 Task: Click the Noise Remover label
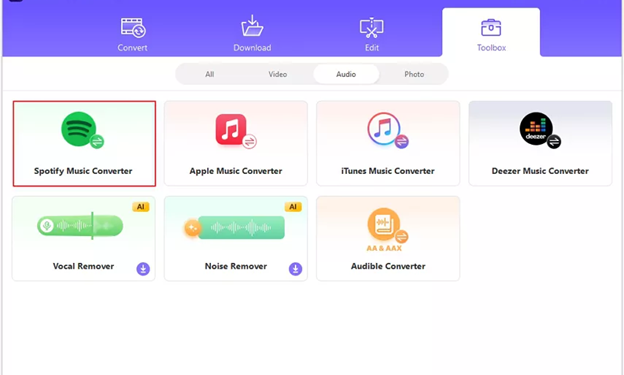click(x=236, y=266)
